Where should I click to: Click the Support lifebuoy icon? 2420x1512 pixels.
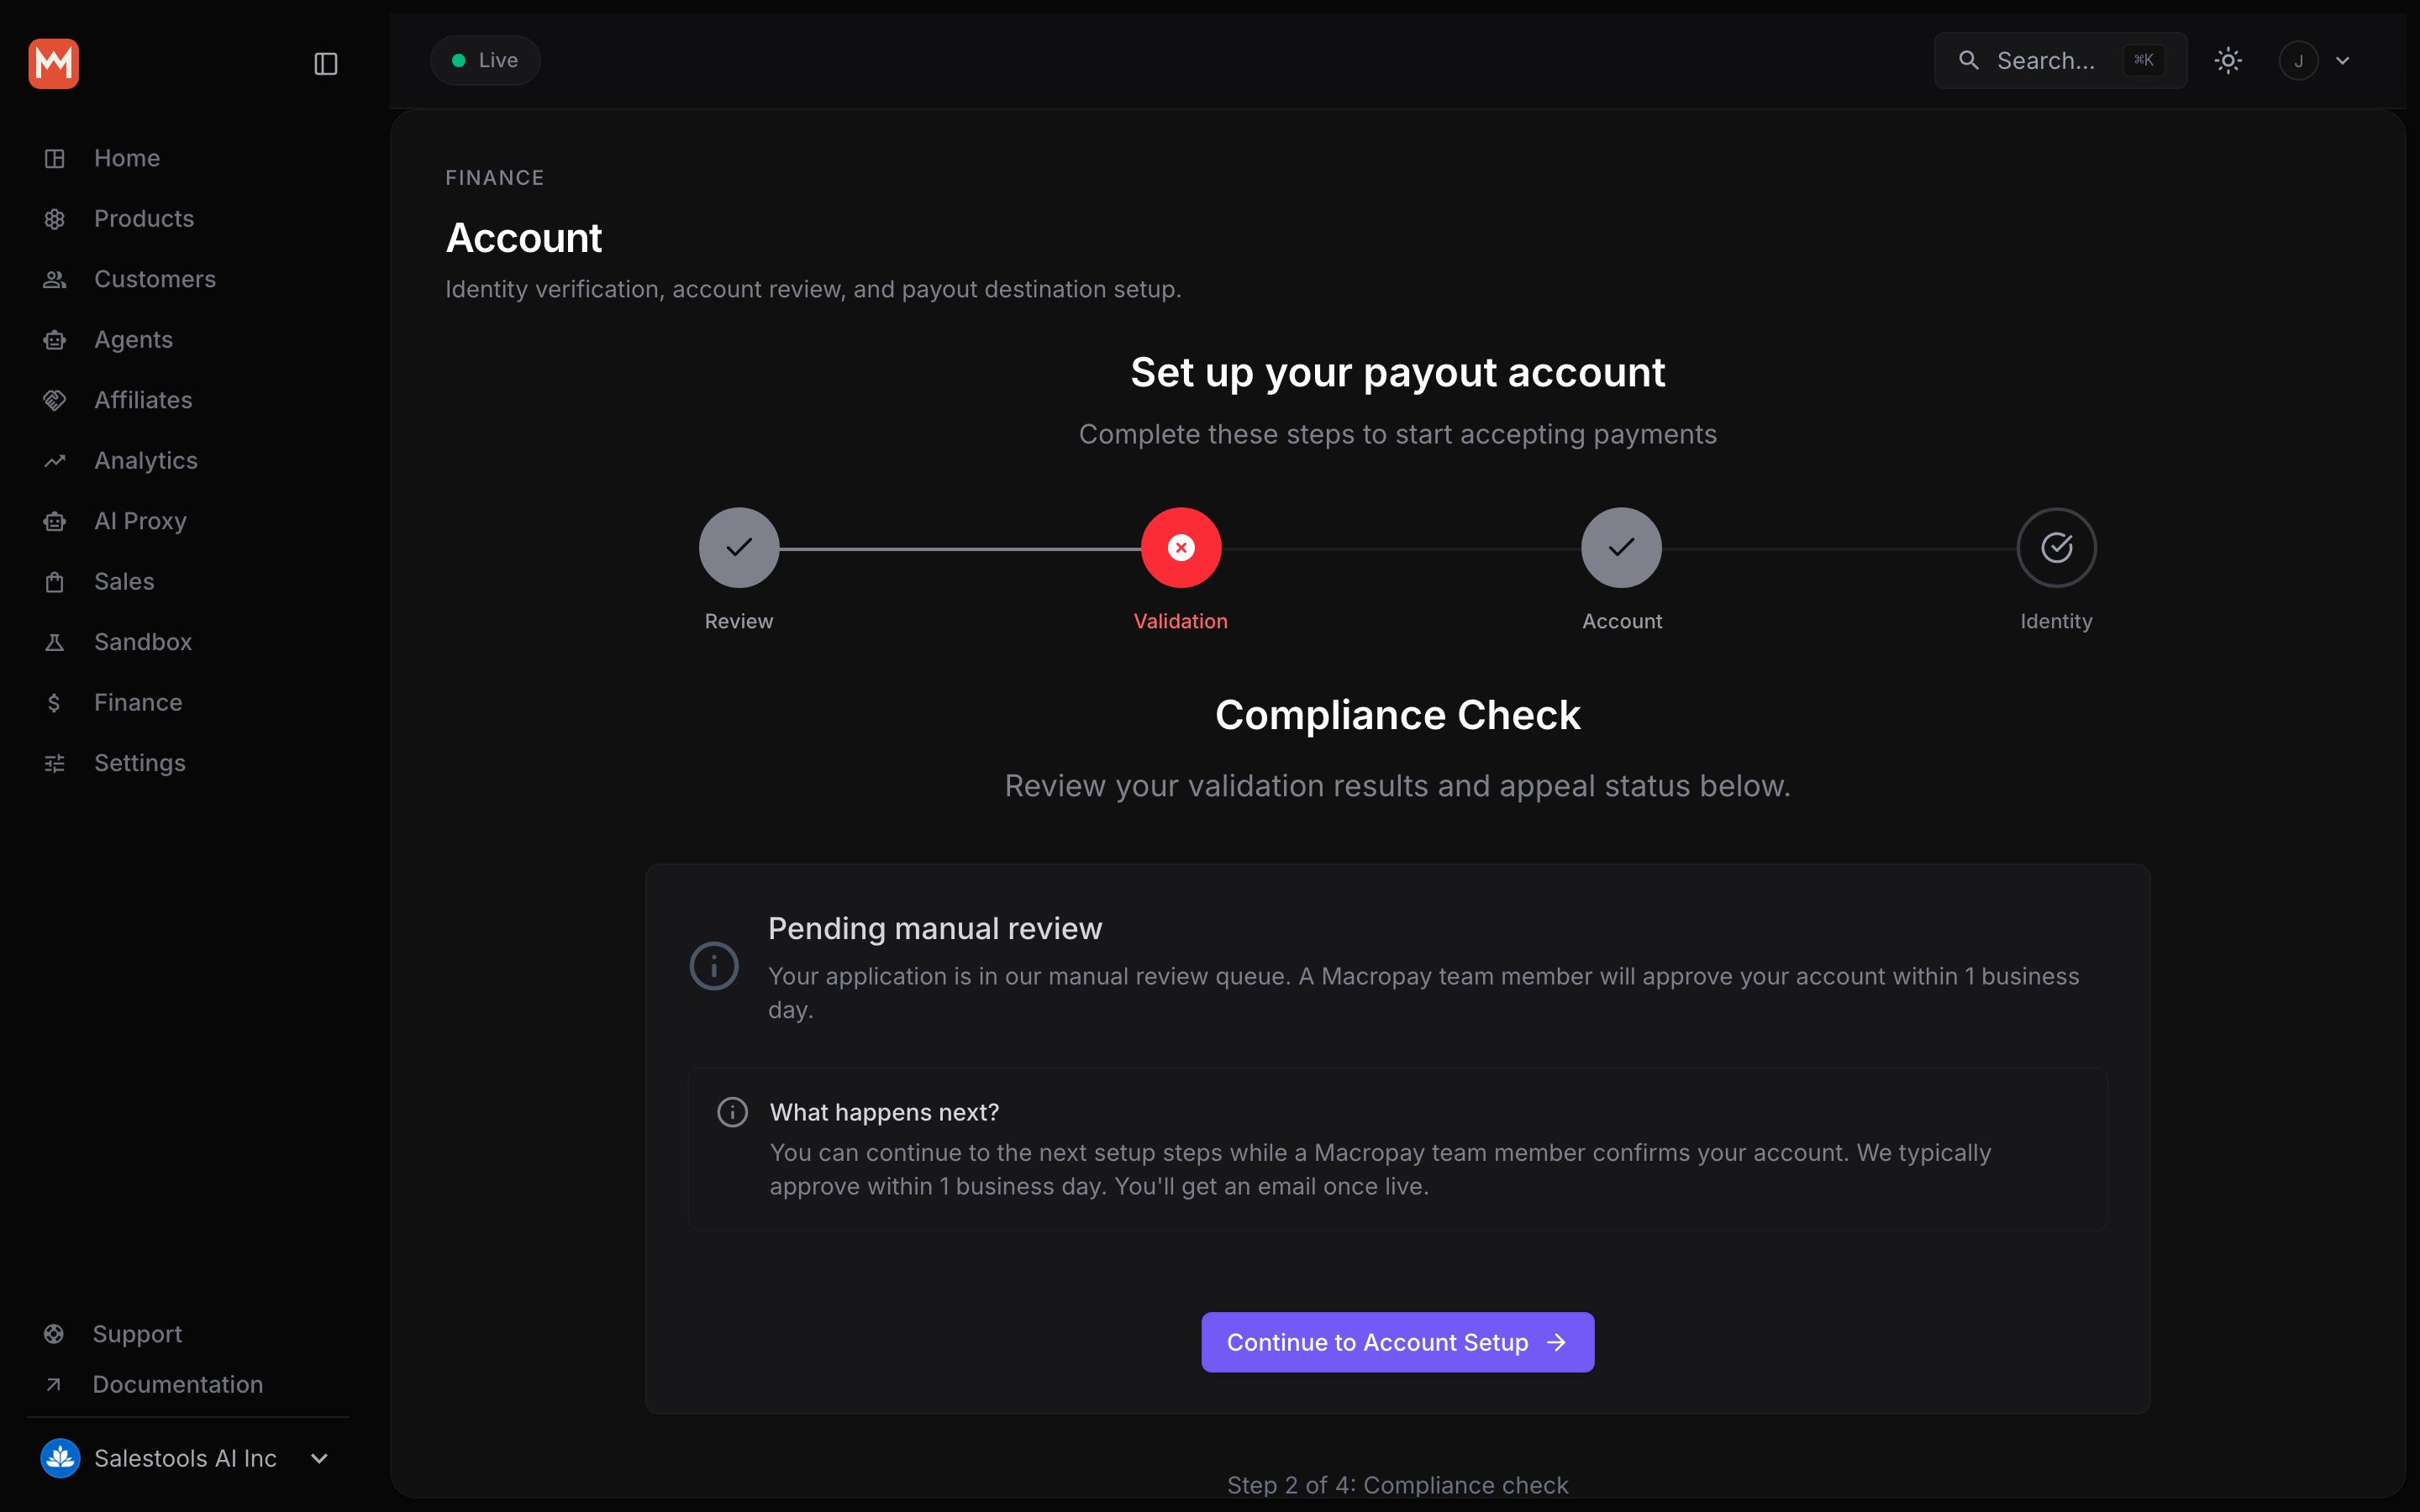54,1334
